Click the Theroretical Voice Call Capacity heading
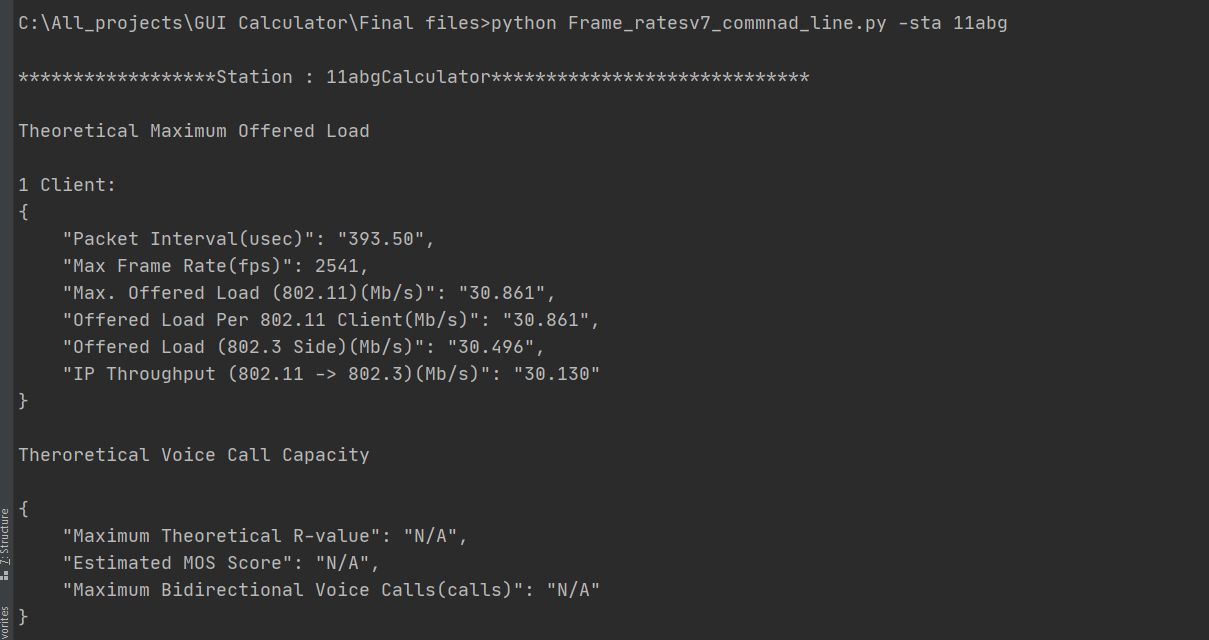The width and height of the screenshot is (1209, 640). (x=194, y=455)
